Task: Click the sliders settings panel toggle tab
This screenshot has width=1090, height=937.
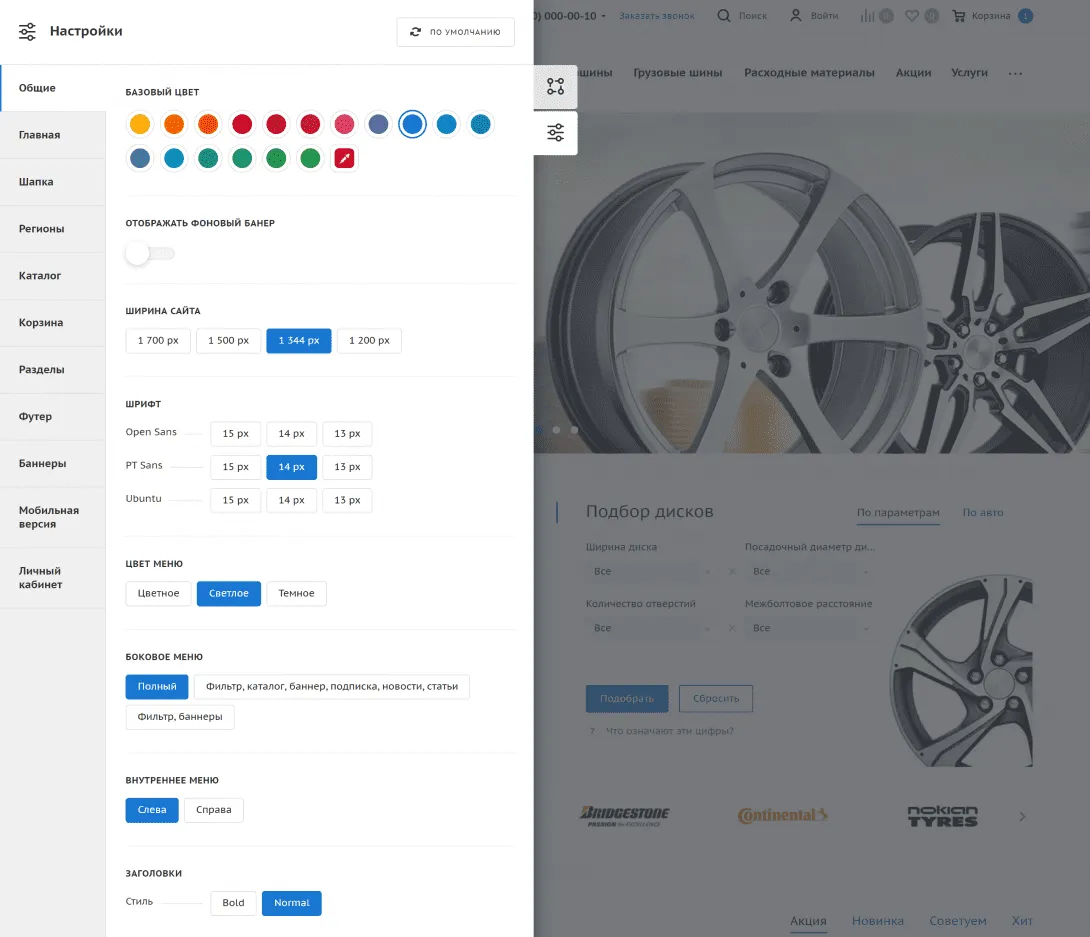Action: (x=555, y=132)
